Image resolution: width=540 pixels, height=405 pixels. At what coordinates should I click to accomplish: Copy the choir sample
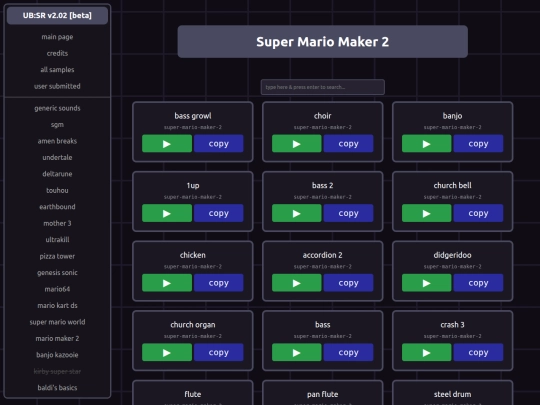(349, 144)
